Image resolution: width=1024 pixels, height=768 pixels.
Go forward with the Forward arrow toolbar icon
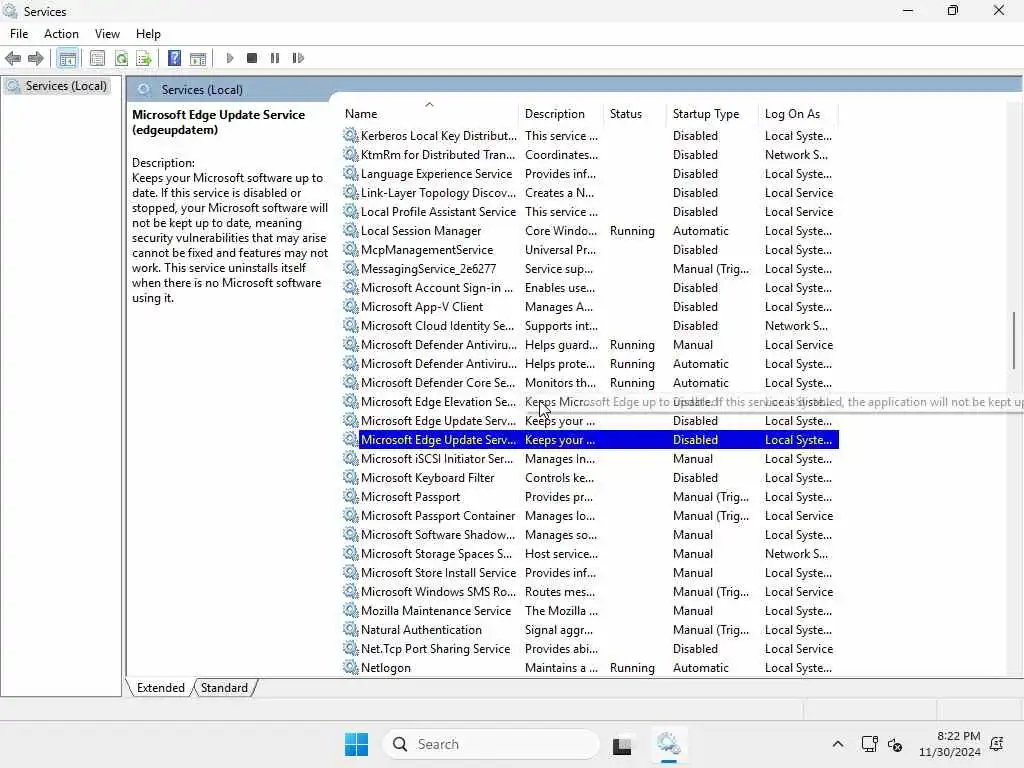pyautogui.click(x=36, y=58)
